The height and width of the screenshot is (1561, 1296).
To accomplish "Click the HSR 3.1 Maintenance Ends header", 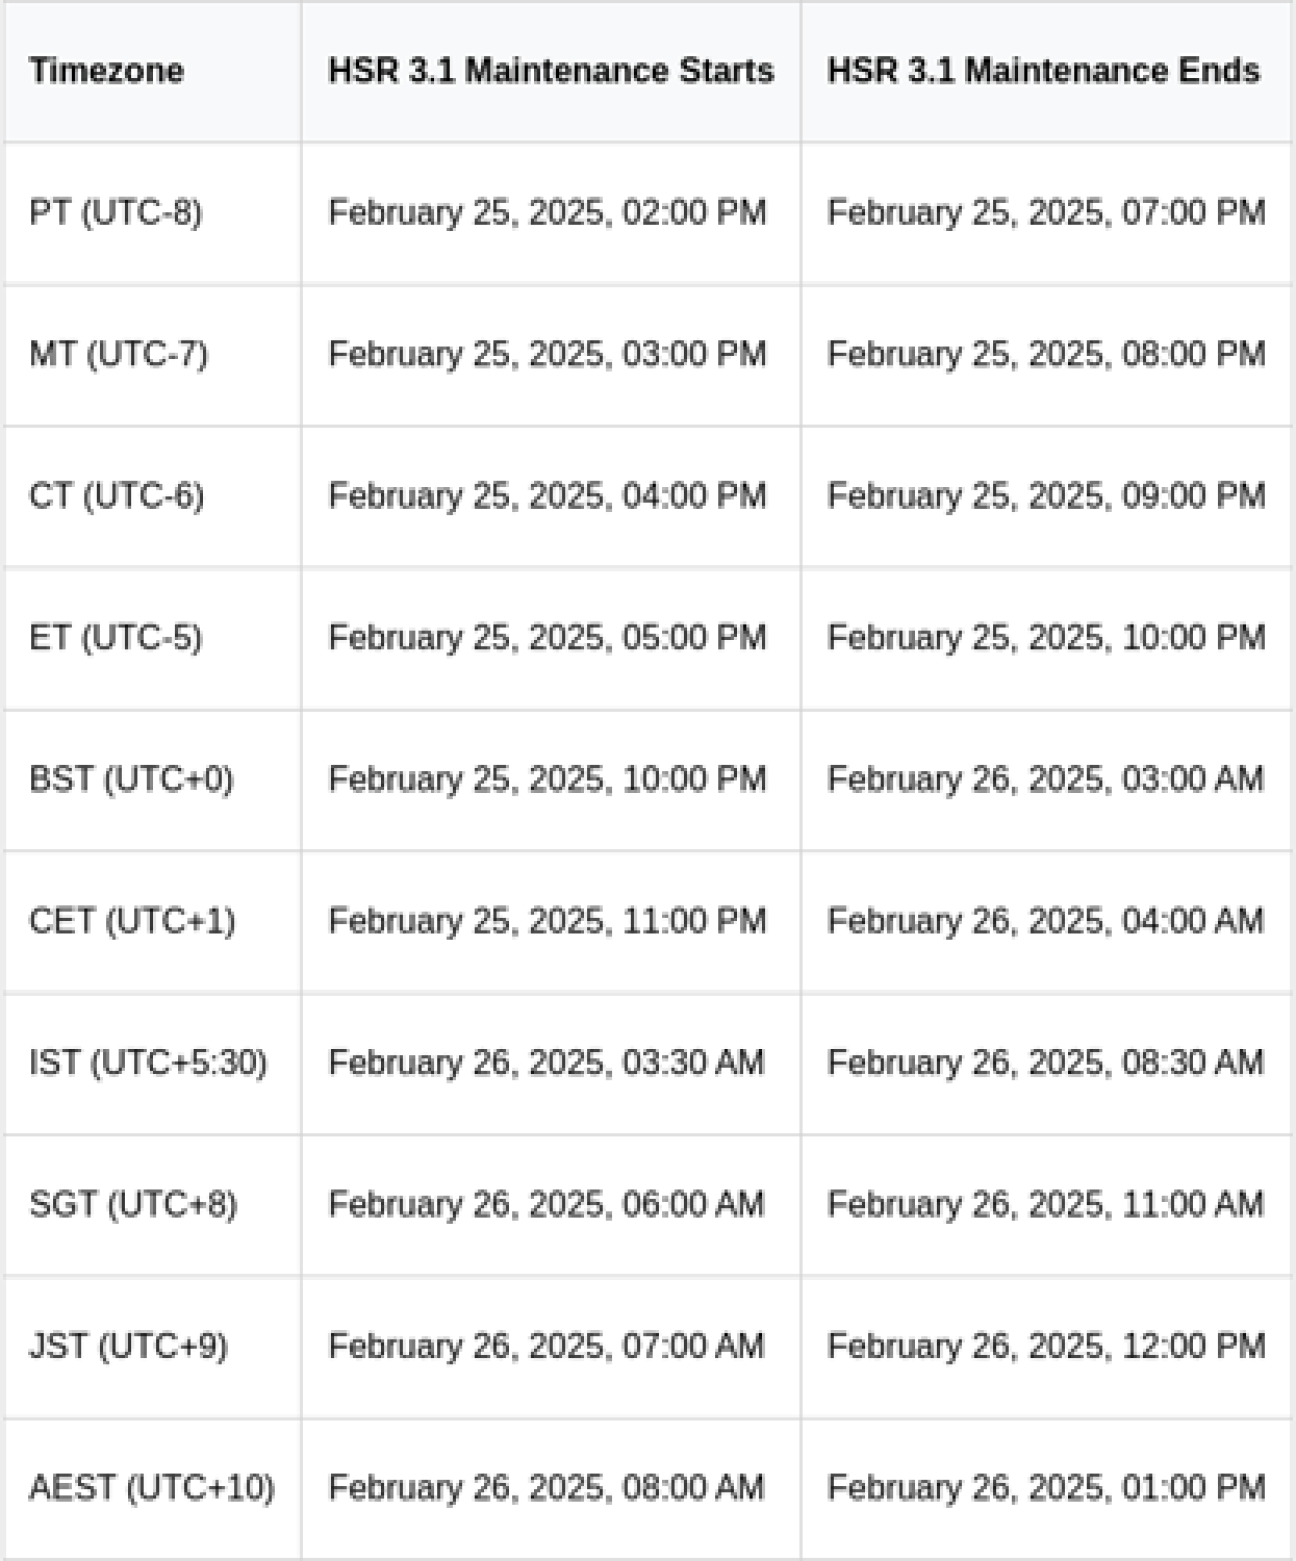I will [x=1043, y=71].
